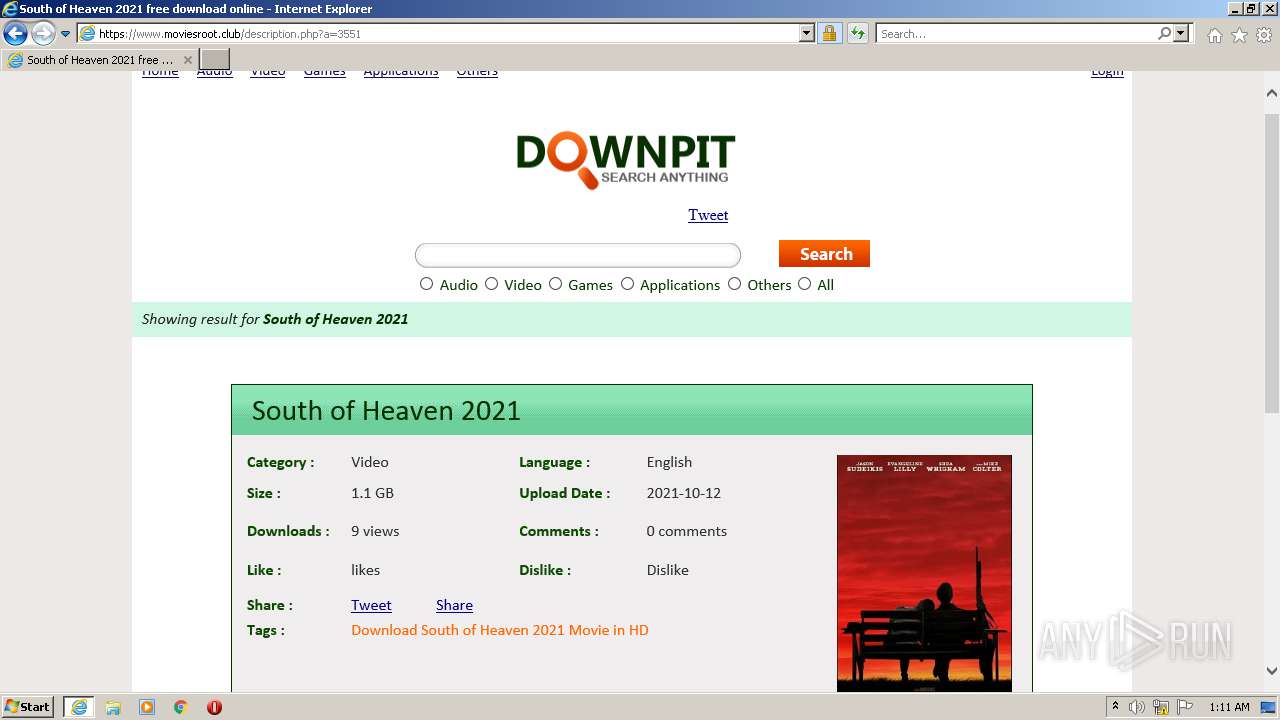Click the orange Search button
The height and width of the screenshot is (720, 1280).
click(824, 254)
